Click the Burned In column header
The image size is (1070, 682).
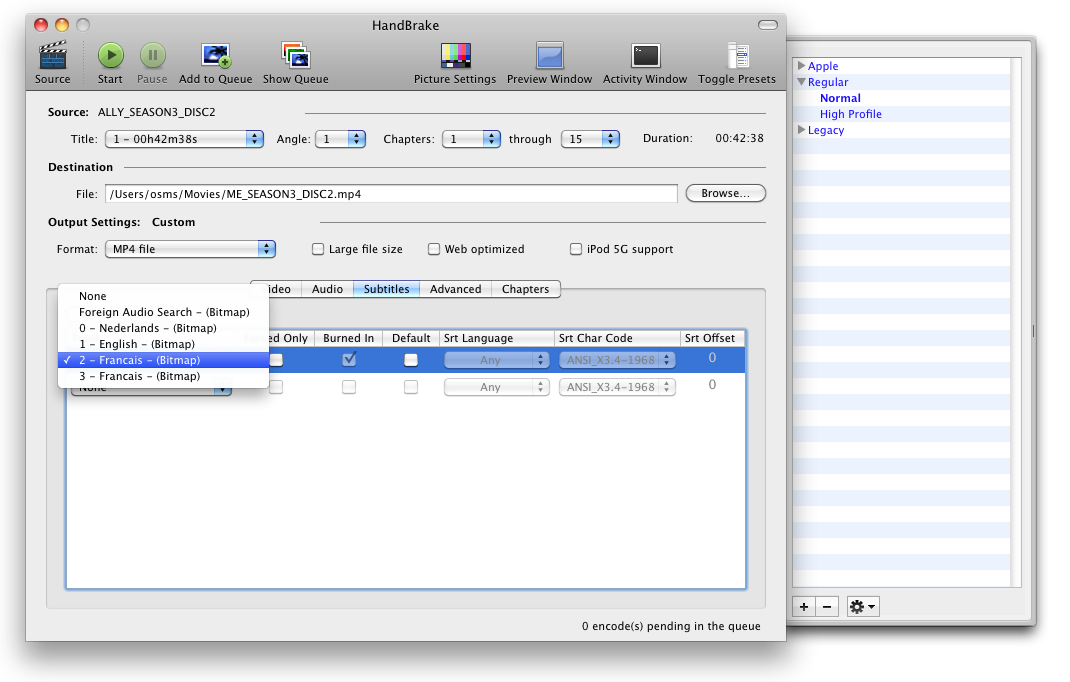[x=349, y=338]
